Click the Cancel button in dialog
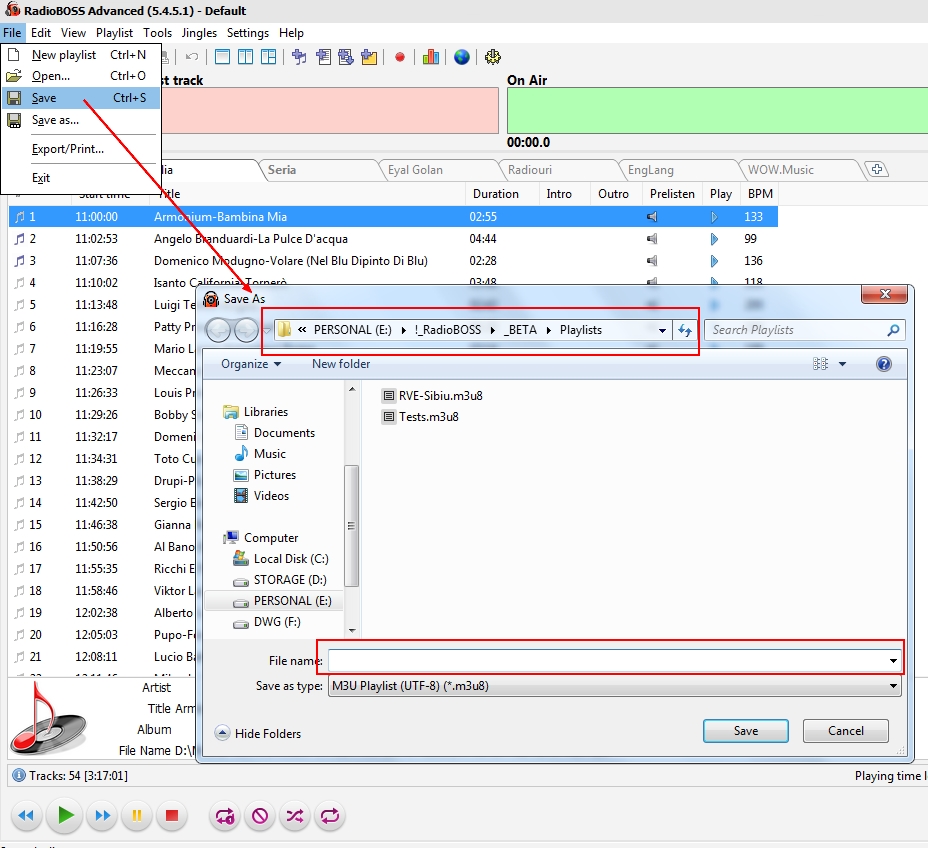Image resolution: width=928 pixels, height=848 pixels. tap(846, 731)
